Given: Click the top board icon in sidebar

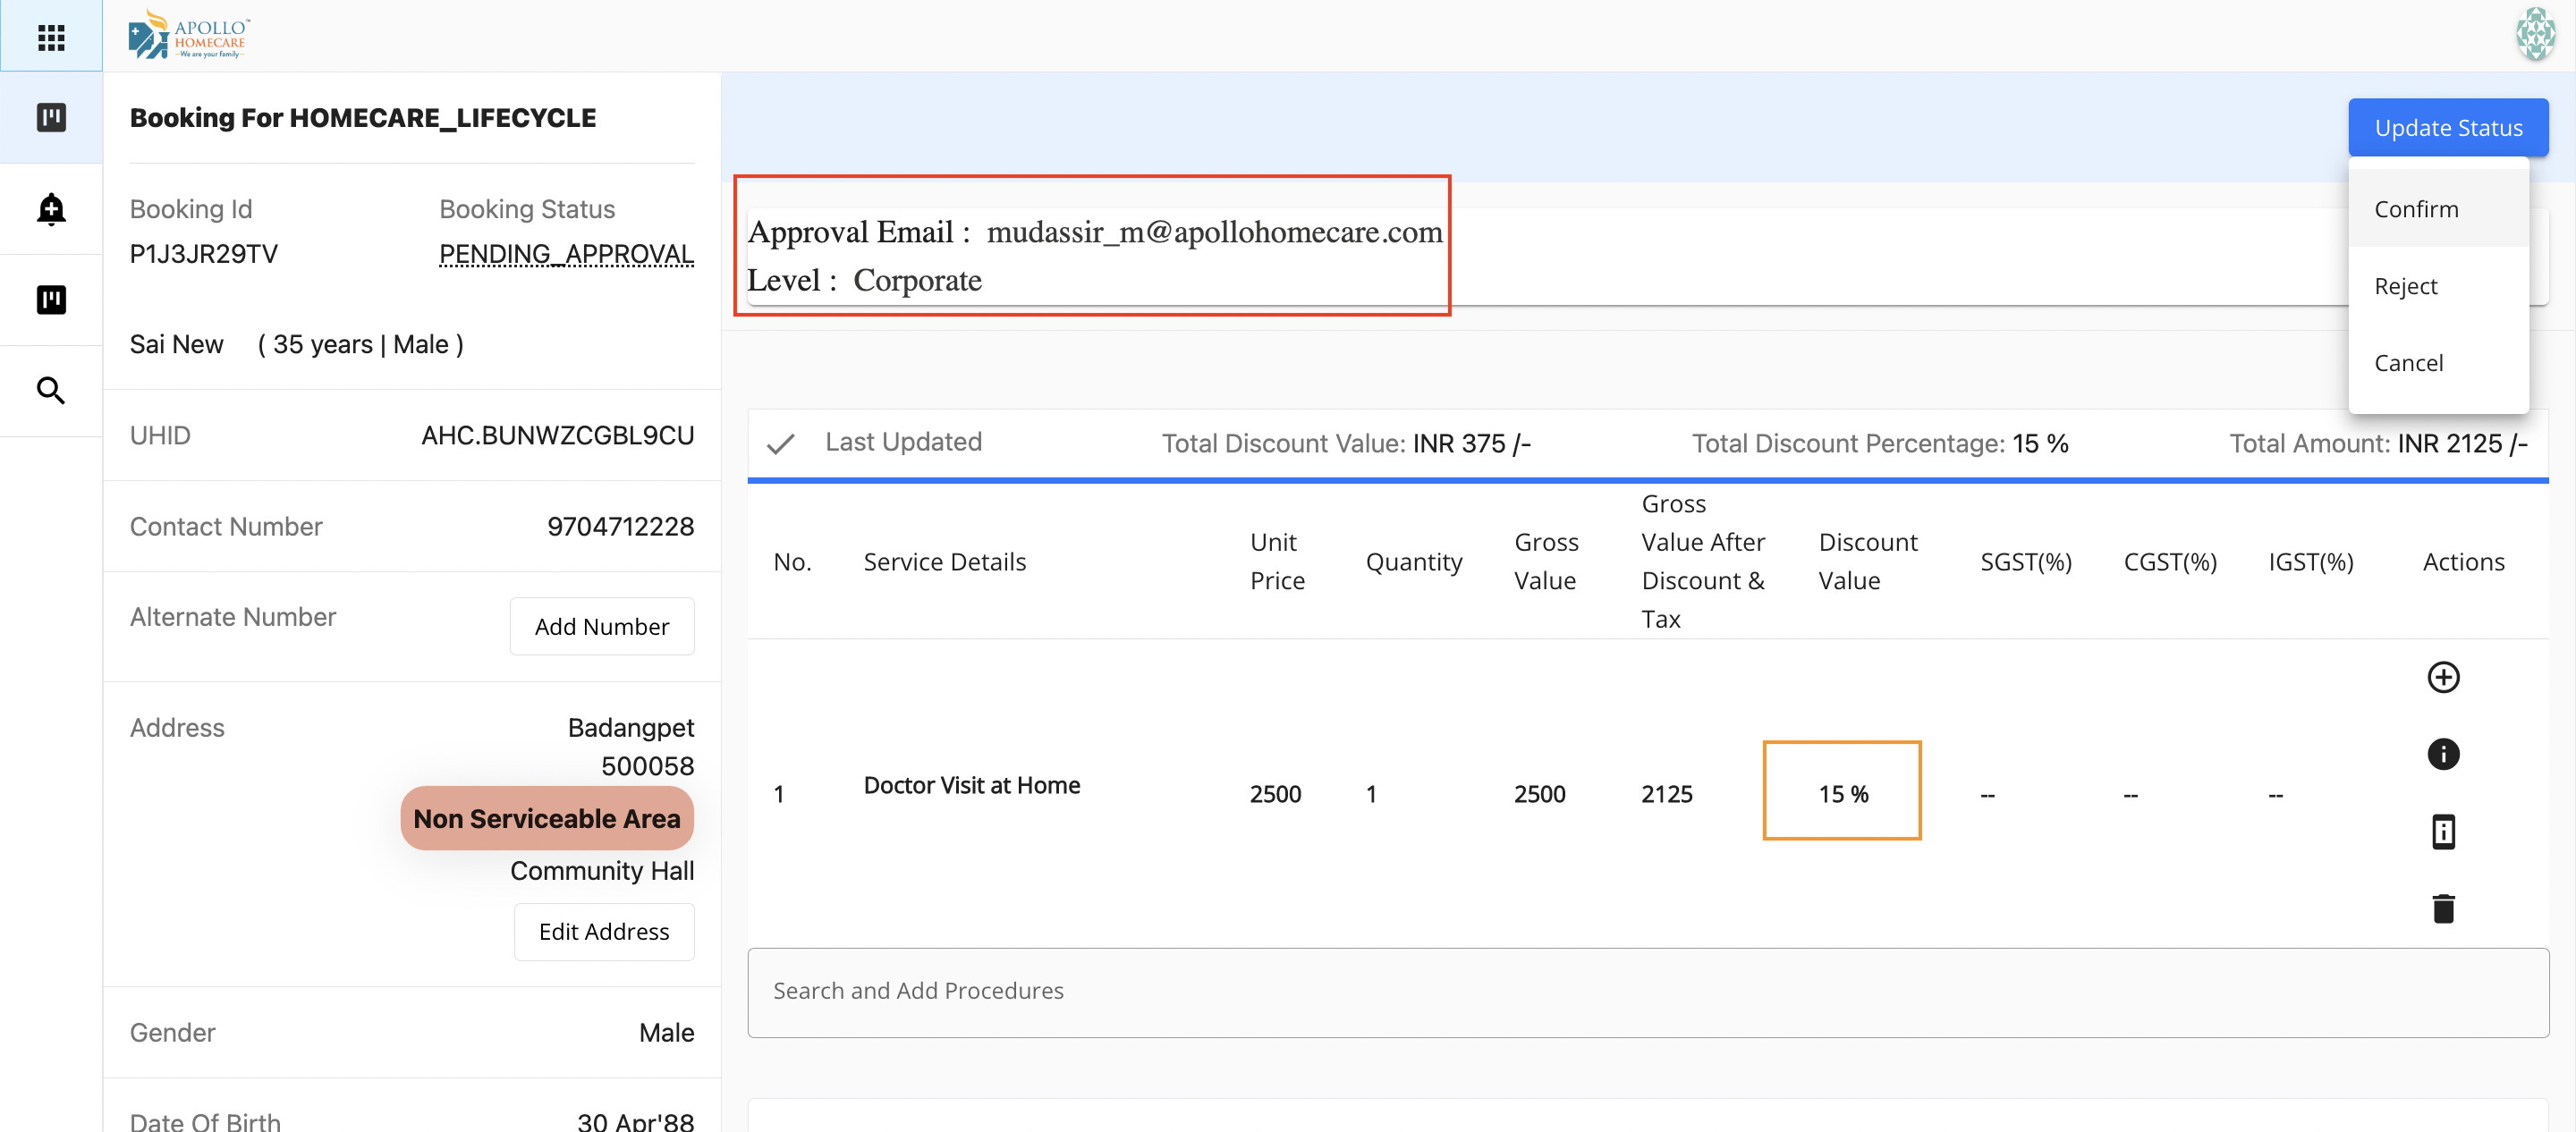Looking at the screenshot, I should (x=51, y=118).
